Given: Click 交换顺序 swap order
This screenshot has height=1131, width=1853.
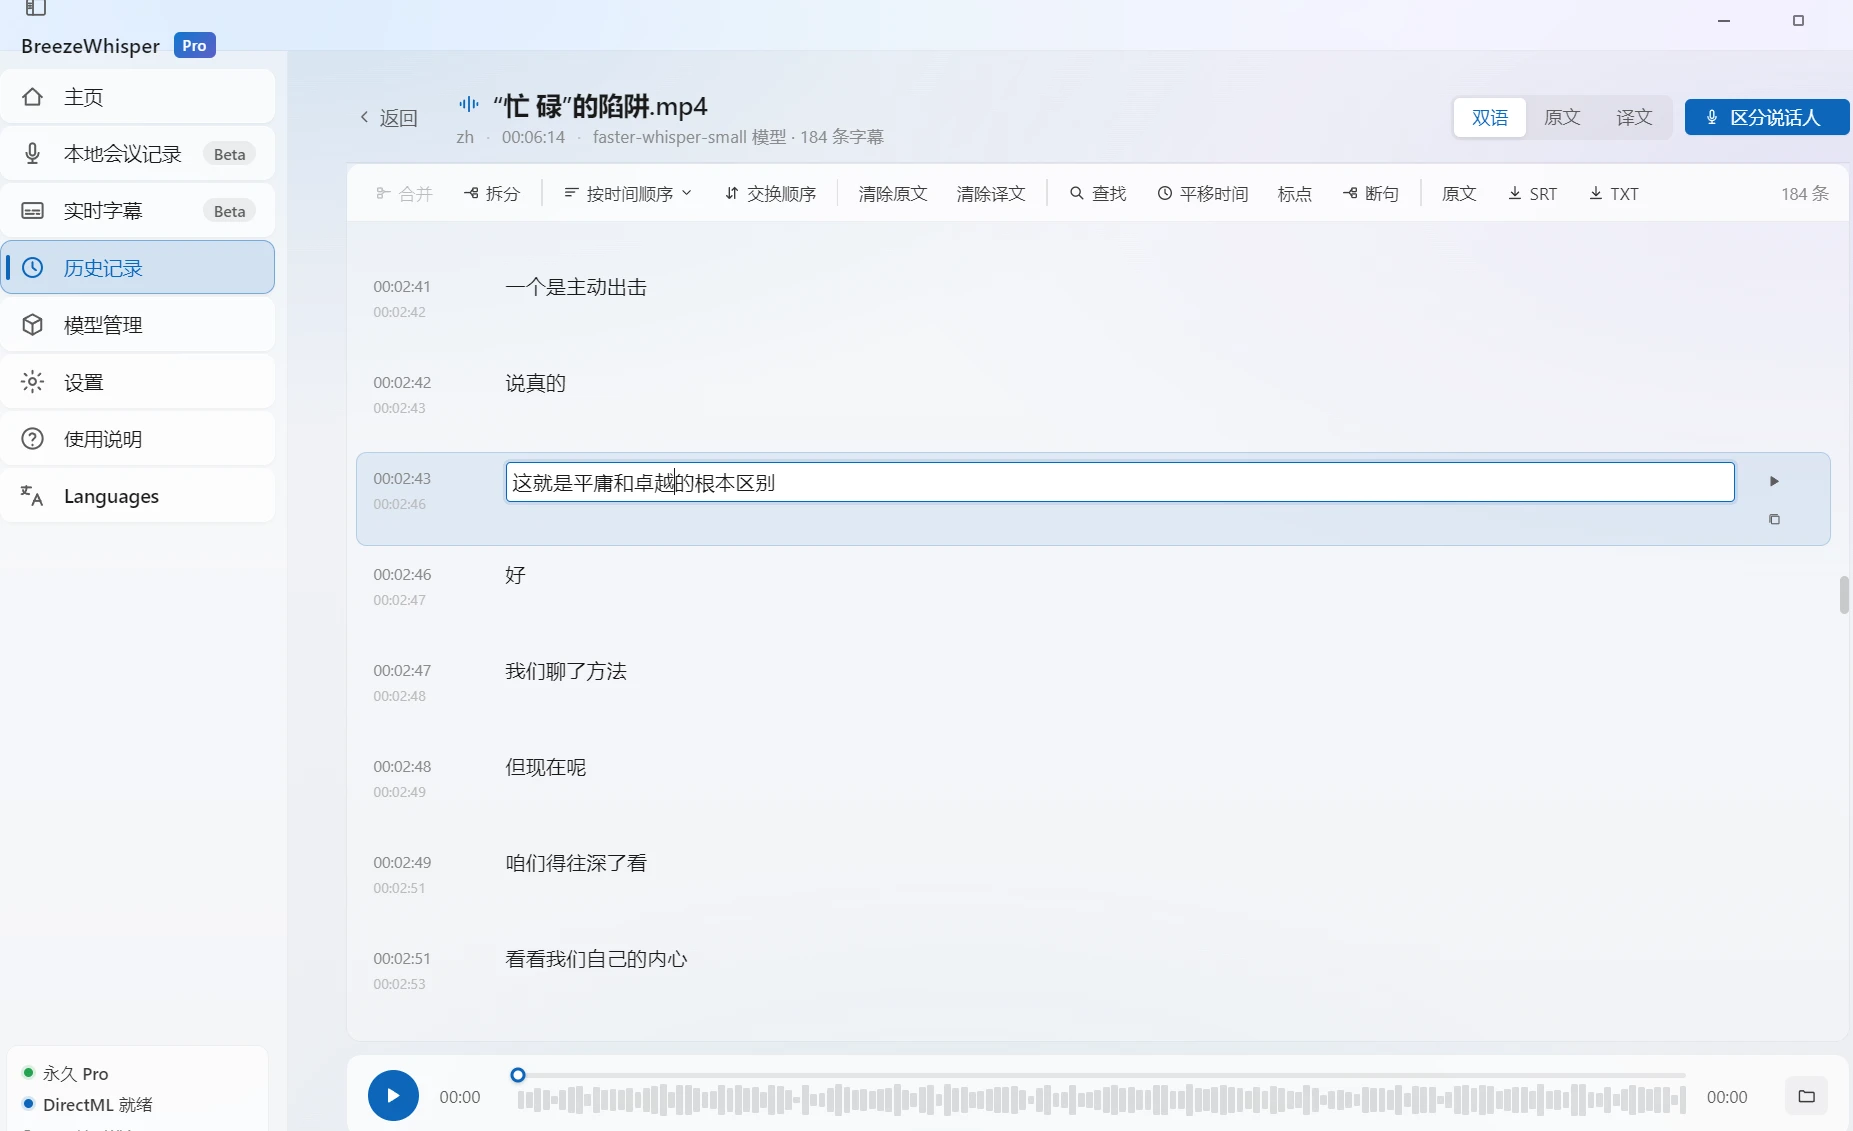Looking at the screenshot, I should [x=770, y=194].
